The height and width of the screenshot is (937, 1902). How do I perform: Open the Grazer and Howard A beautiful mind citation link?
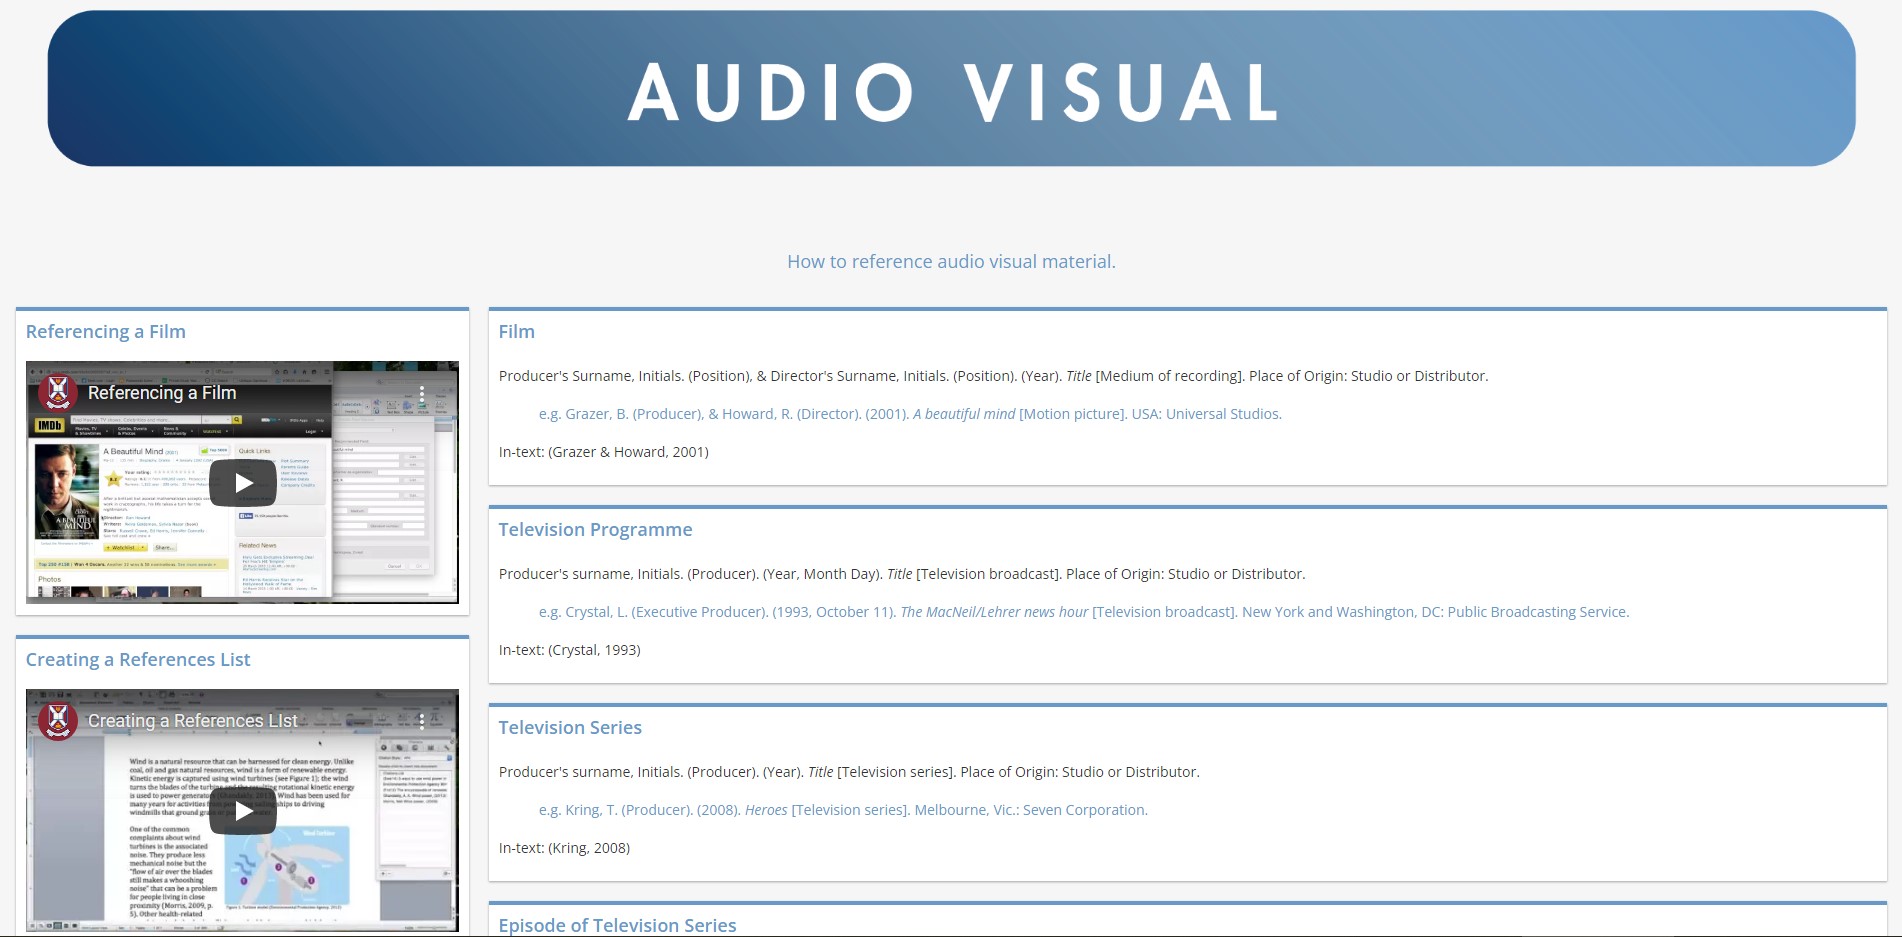click(909, 413)
